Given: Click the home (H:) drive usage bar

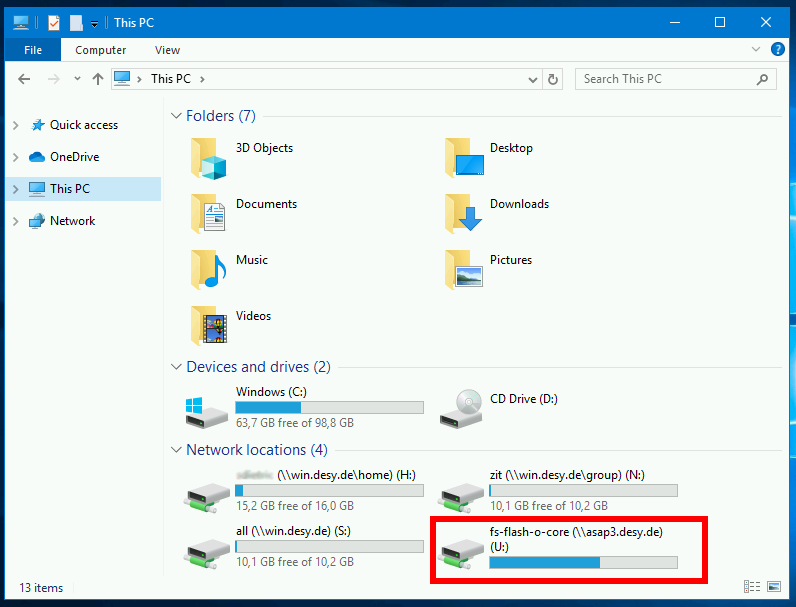Looking at the screenshot, I should (329, 490).
